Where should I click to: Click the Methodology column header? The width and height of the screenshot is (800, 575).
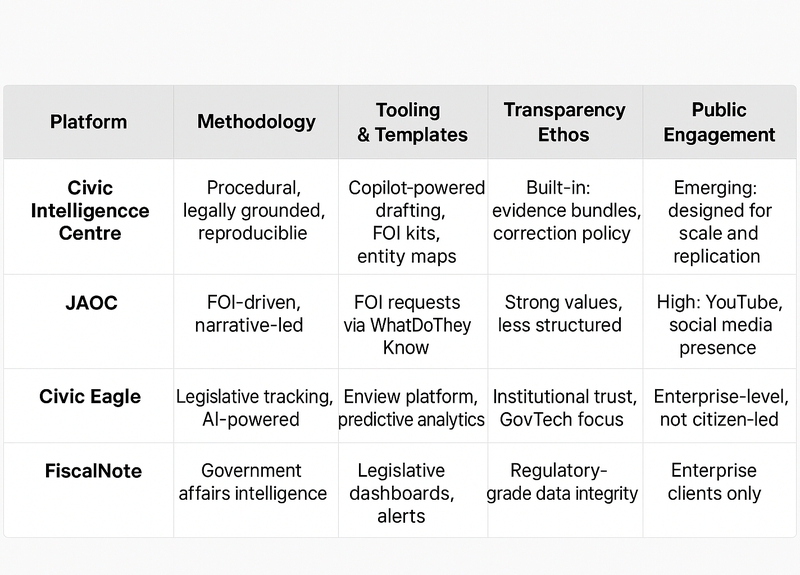[256, 122]
